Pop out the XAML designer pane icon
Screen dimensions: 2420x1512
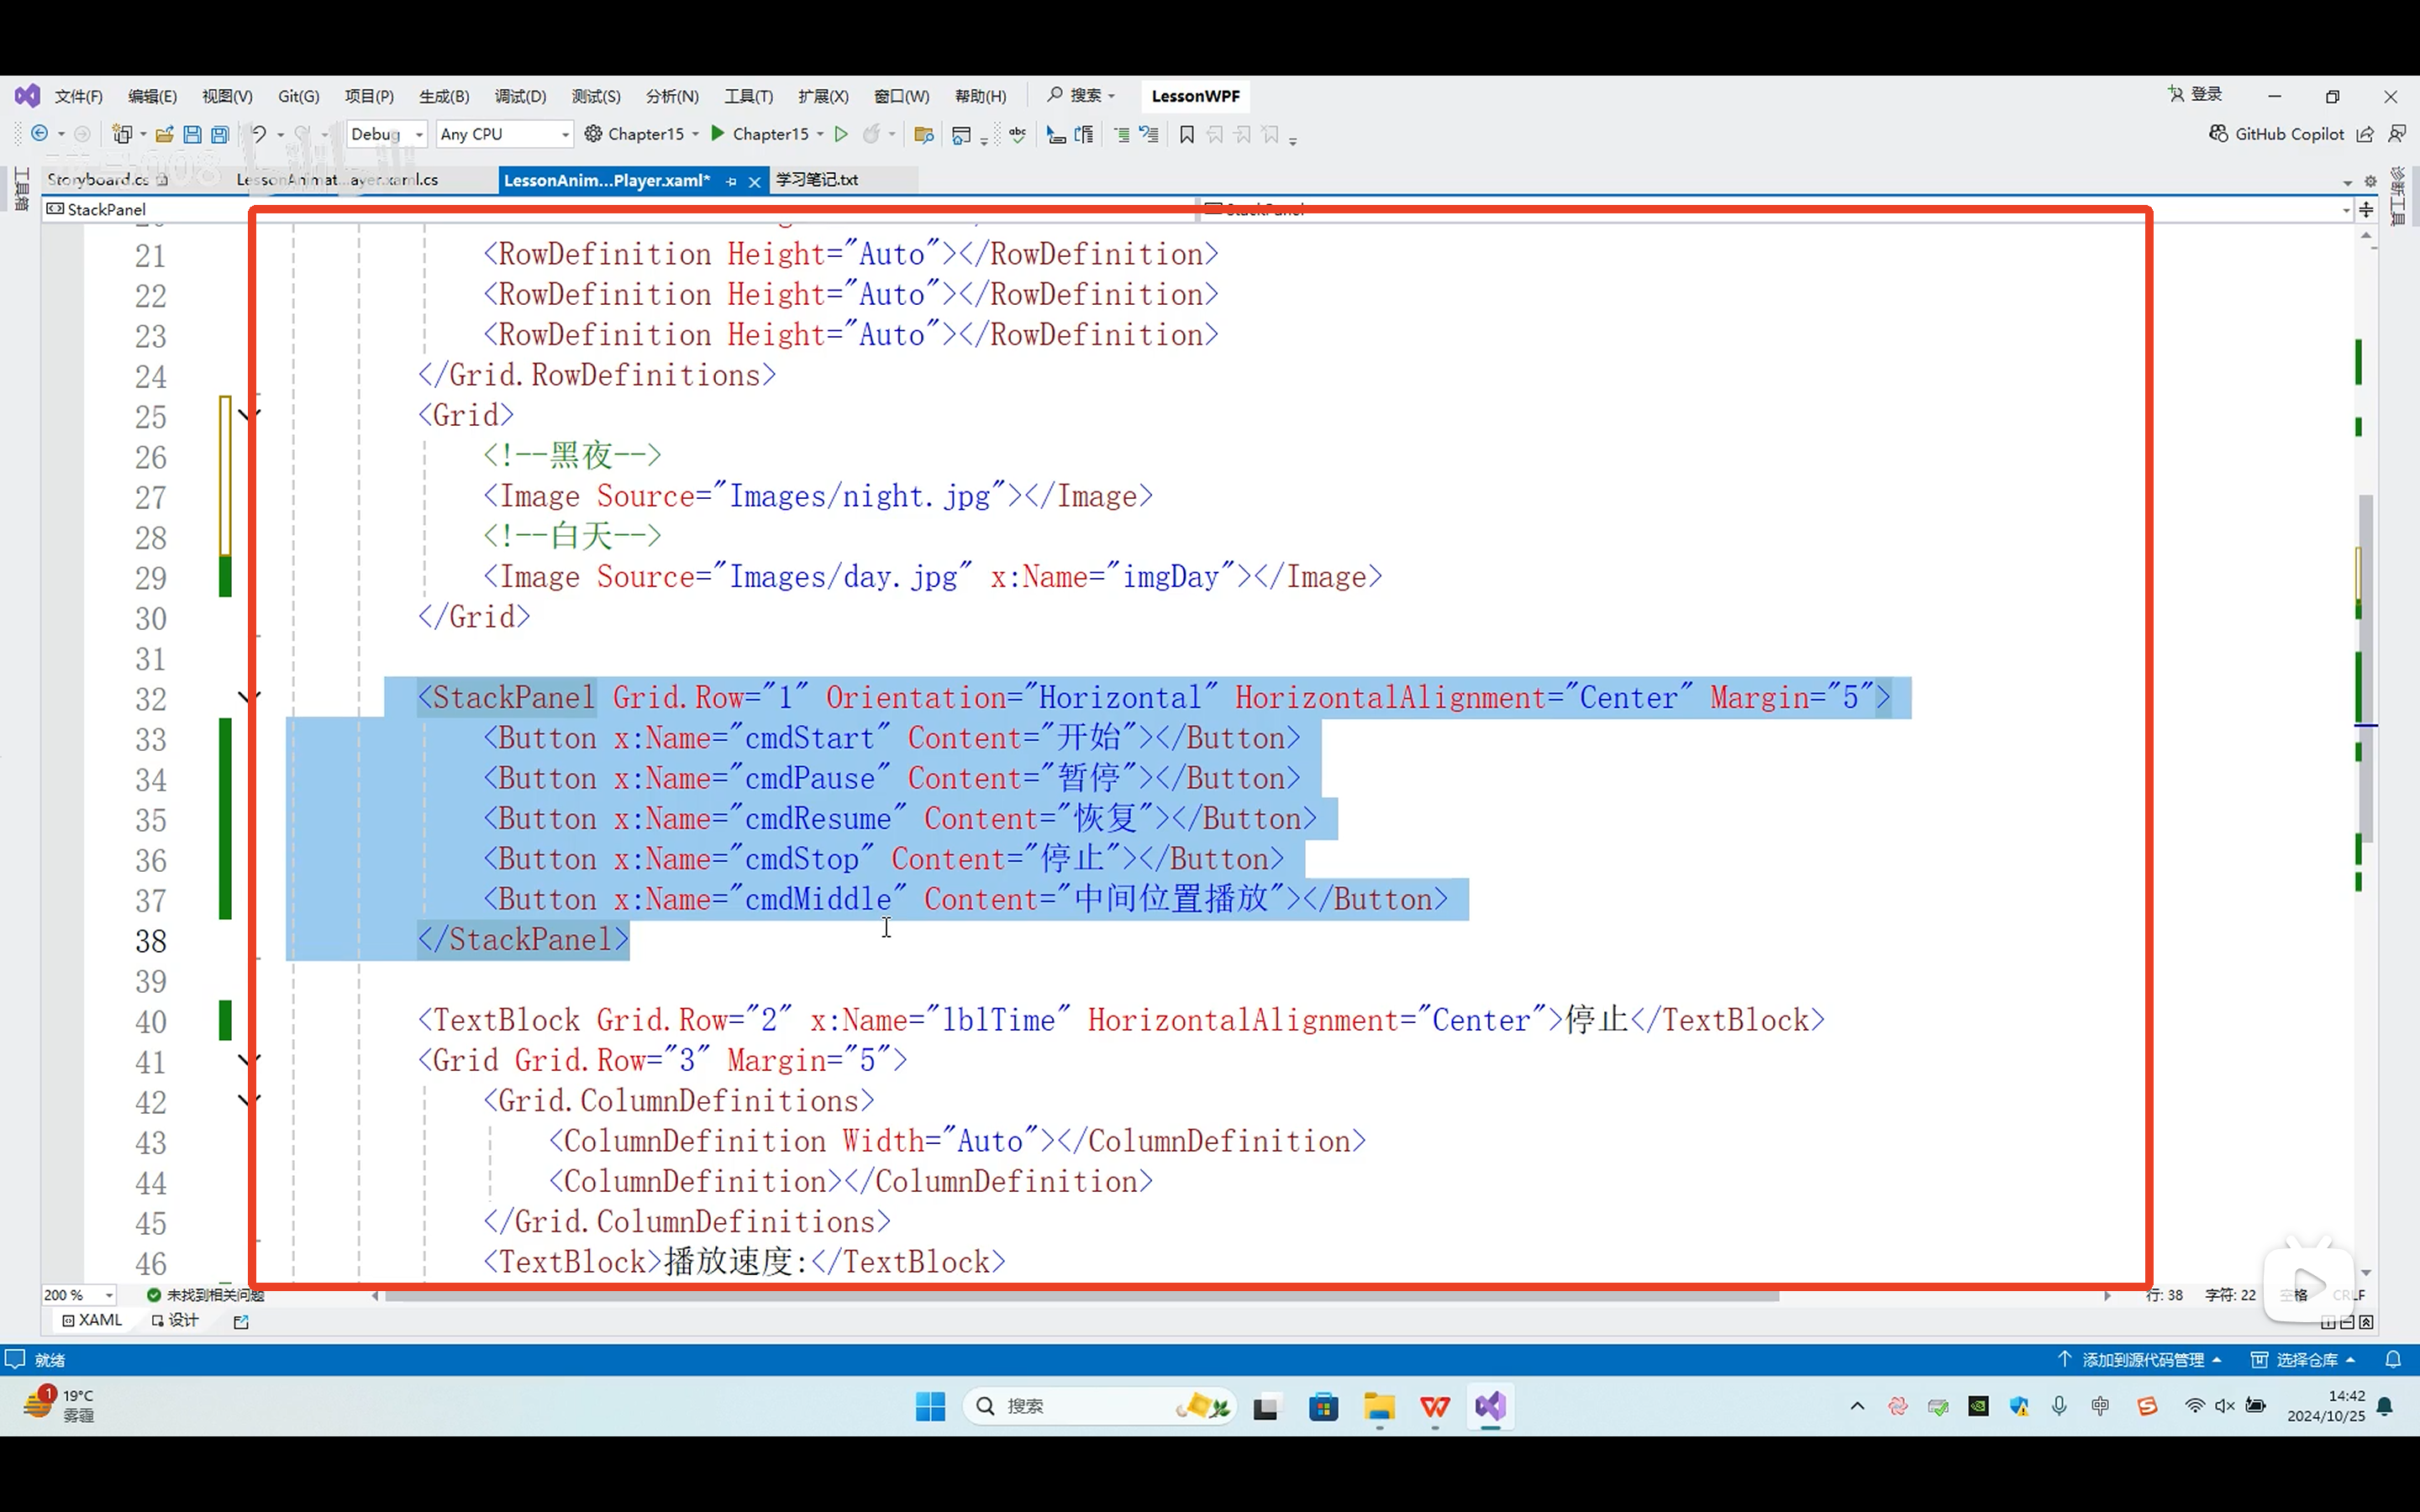241,1321
